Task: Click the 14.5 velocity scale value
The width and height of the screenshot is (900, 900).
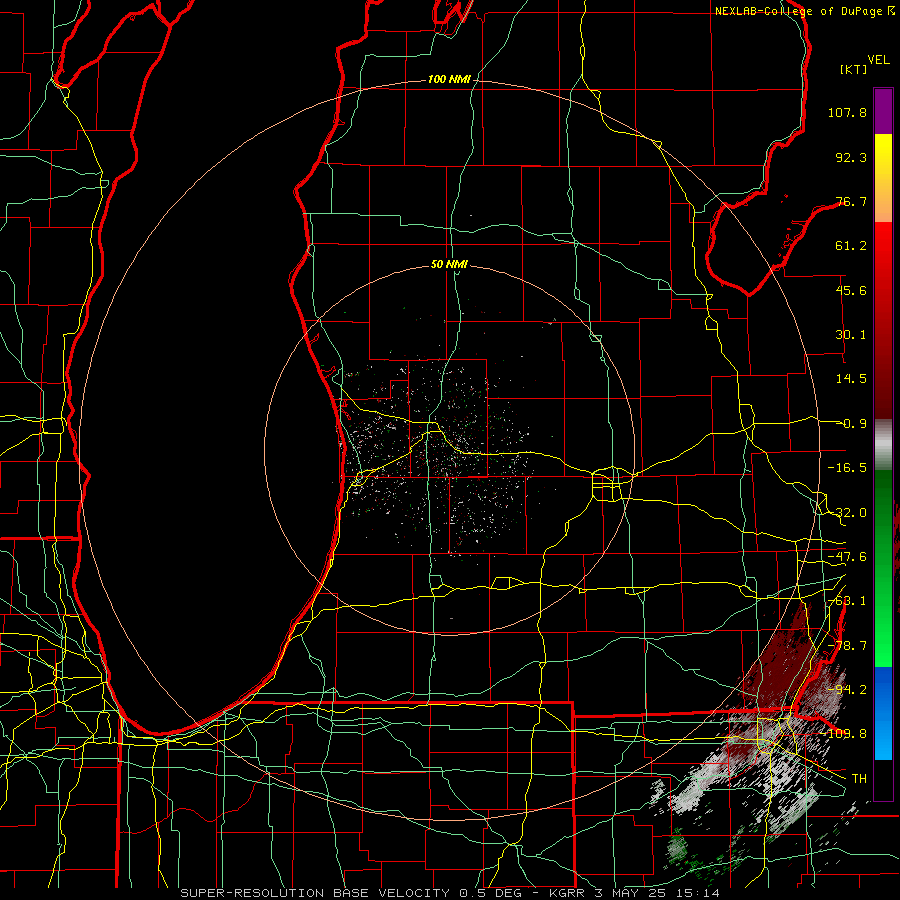Action: (x=851, y=379)
